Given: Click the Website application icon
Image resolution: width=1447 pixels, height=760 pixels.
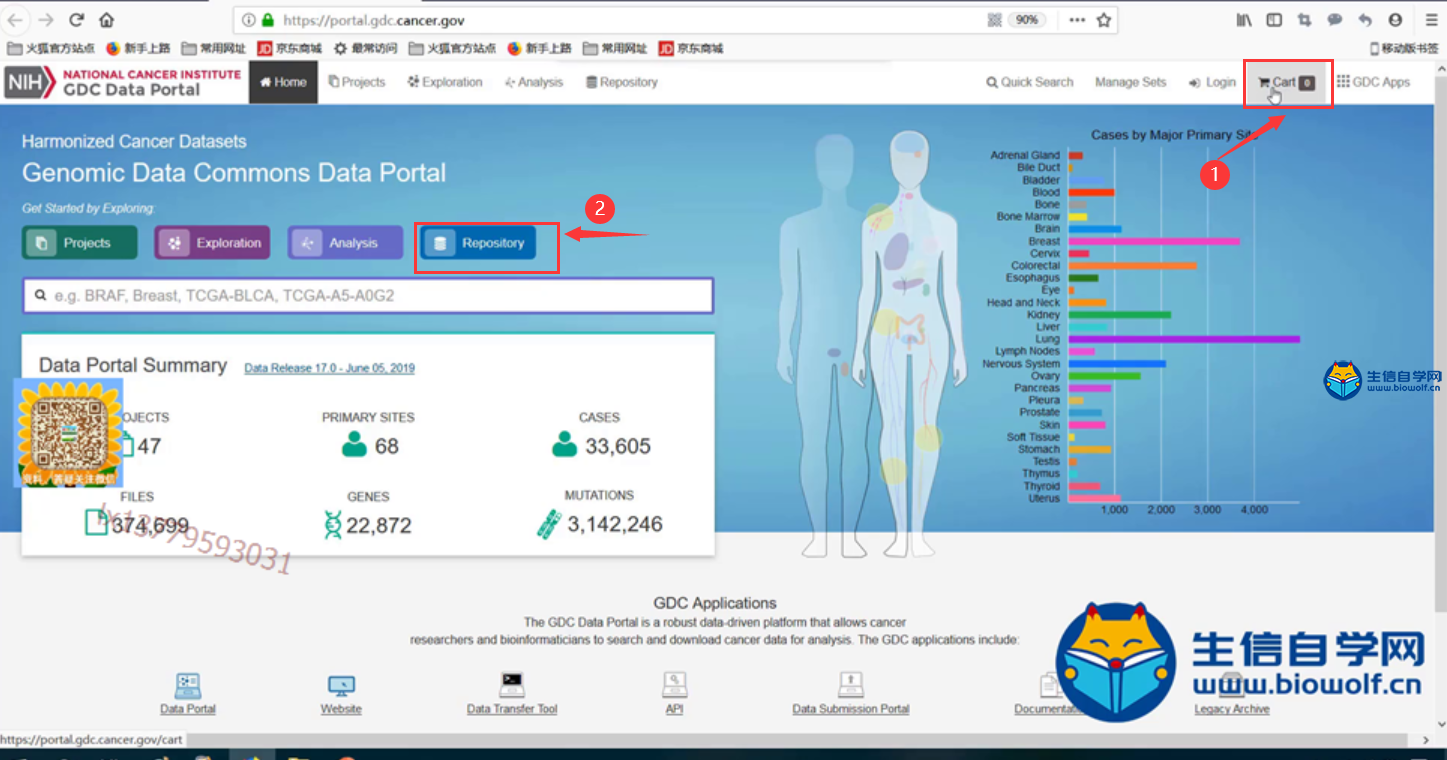Looking at the screenshot, I should (x=341, y=686).
